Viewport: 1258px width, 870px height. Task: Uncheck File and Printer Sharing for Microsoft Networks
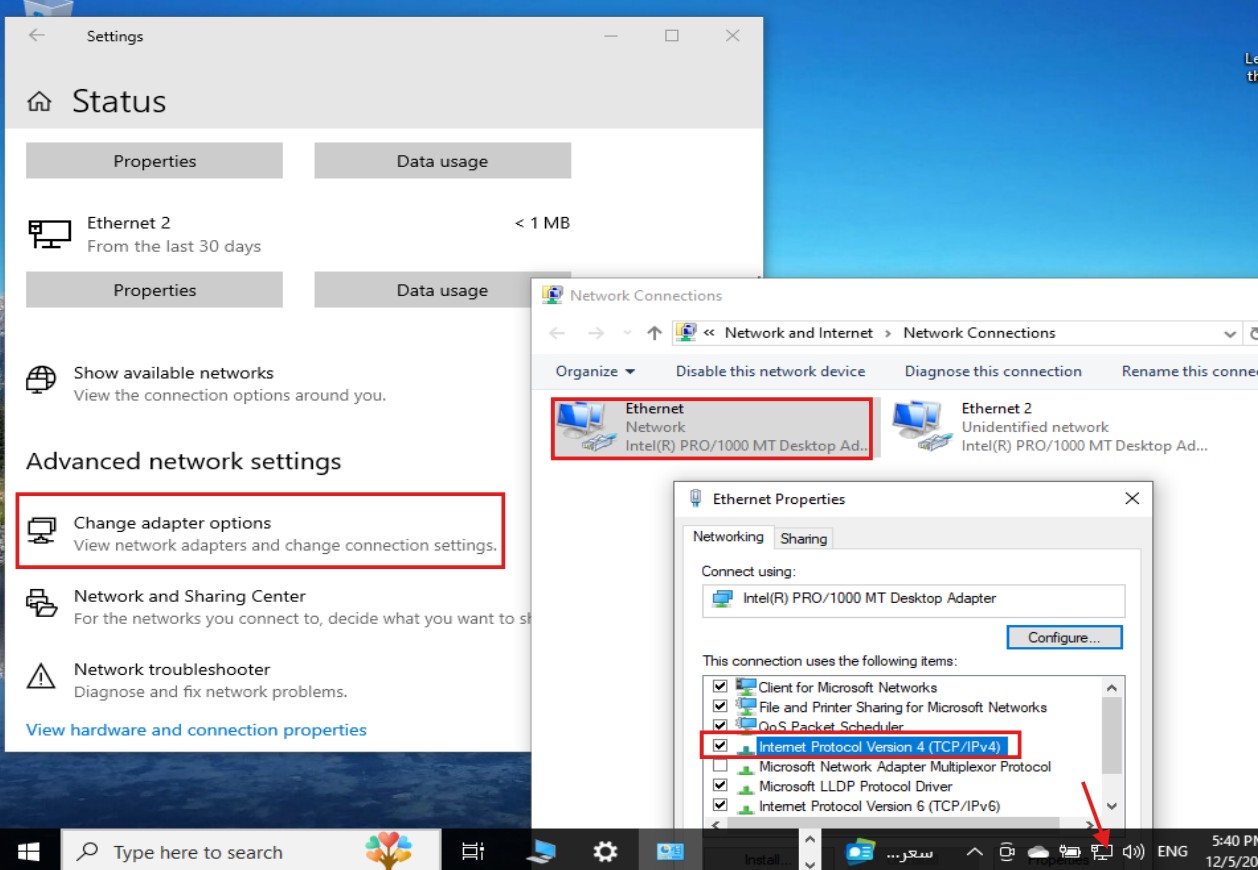[719, 707]
